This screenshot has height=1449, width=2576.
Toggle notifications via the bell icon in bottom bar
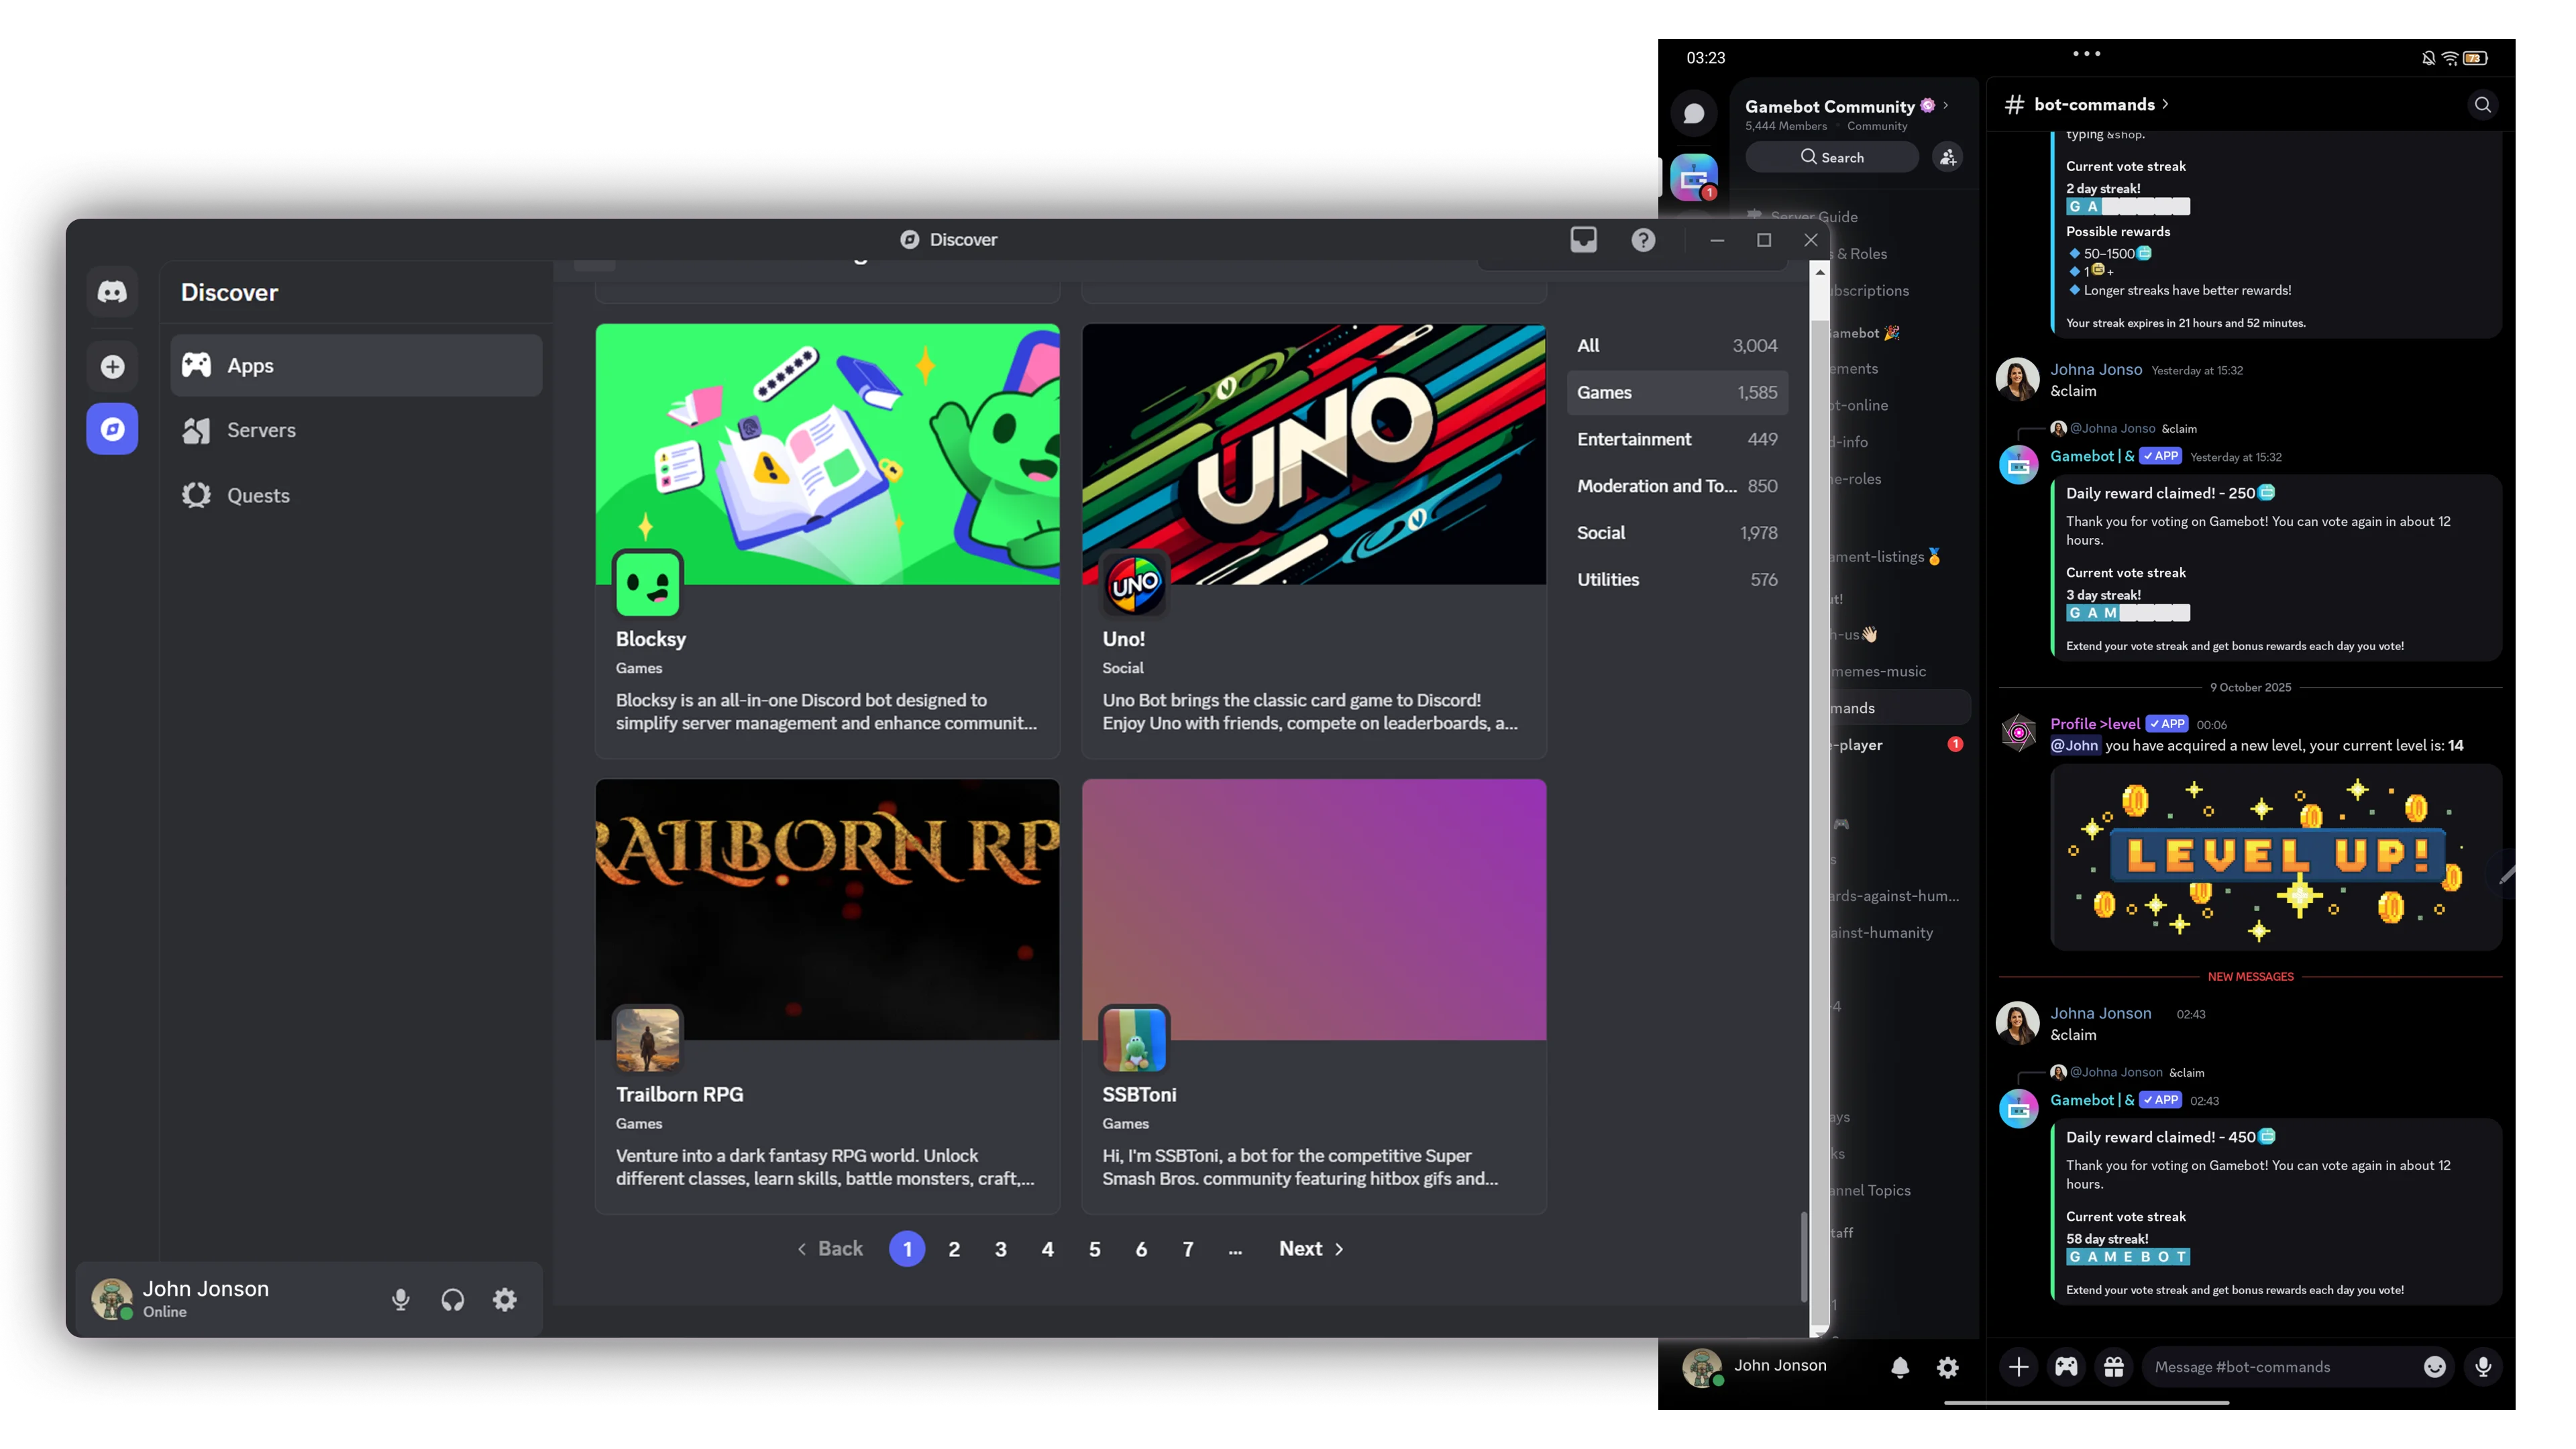pos(1900,1367)
